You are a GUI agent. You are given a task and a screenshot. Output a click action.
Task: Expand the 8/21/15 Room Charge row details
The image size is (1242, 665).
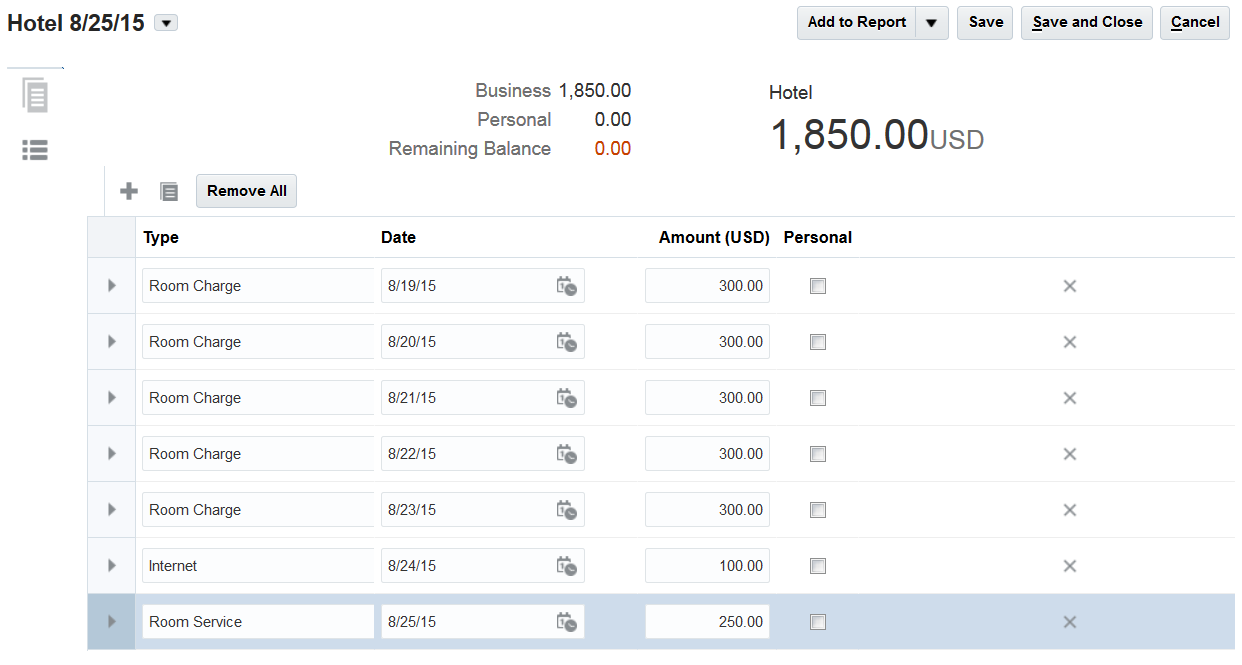(111, 398)
